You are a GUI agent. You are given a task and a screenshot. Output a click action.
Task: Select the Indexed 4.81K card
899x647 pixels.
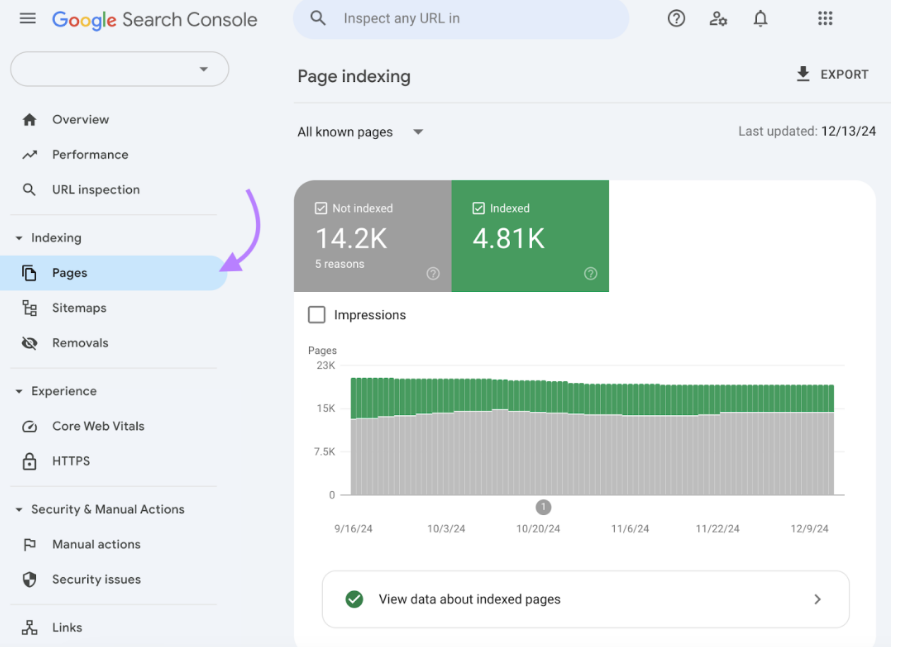tap(530, 236)
